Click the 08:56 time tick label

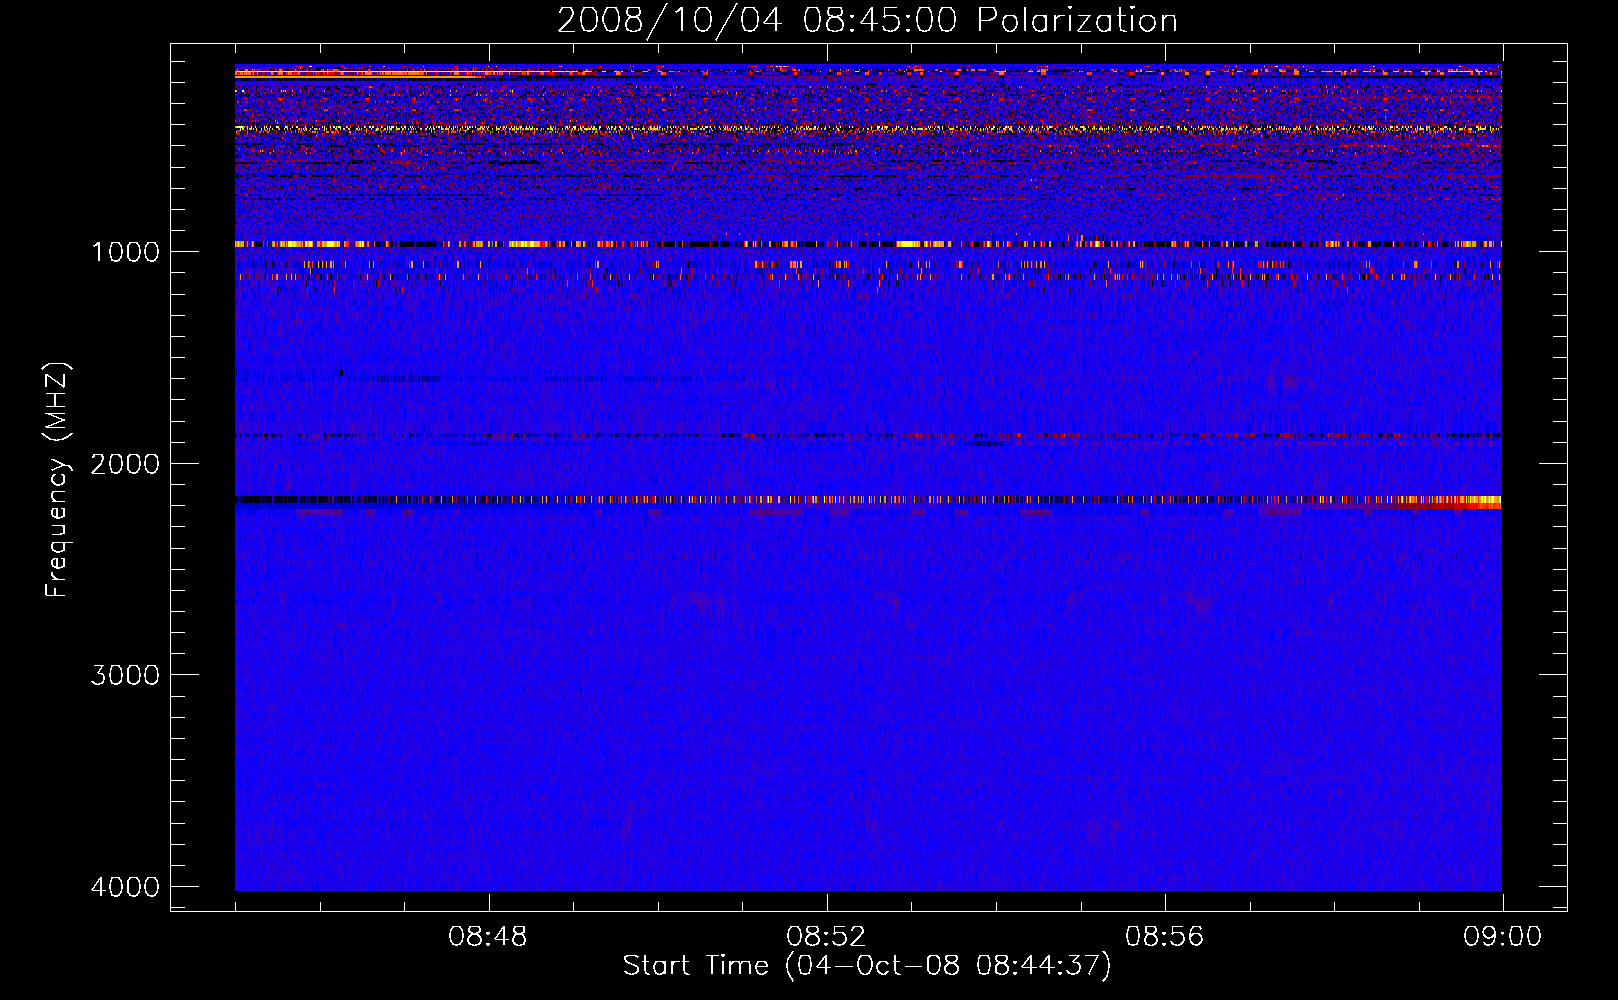point(1164,937)
